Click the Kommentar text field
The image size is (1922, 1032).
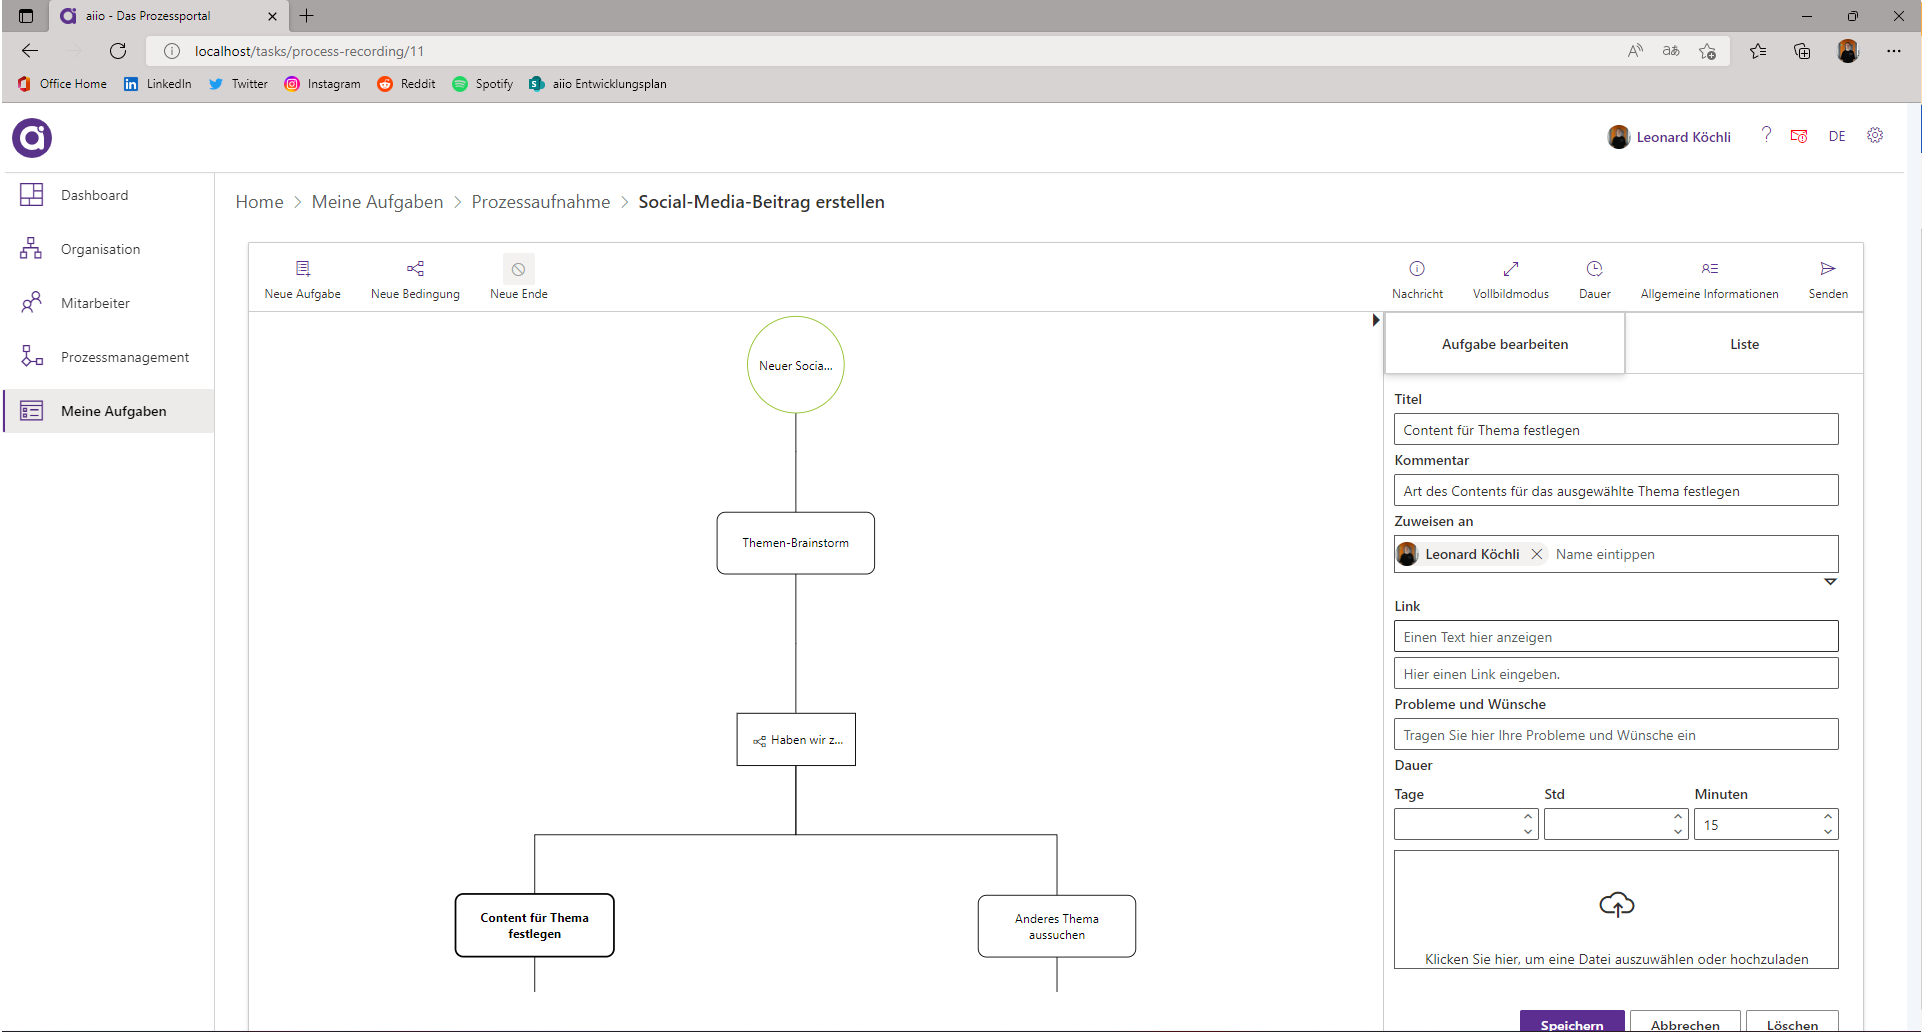[1615, 491]
